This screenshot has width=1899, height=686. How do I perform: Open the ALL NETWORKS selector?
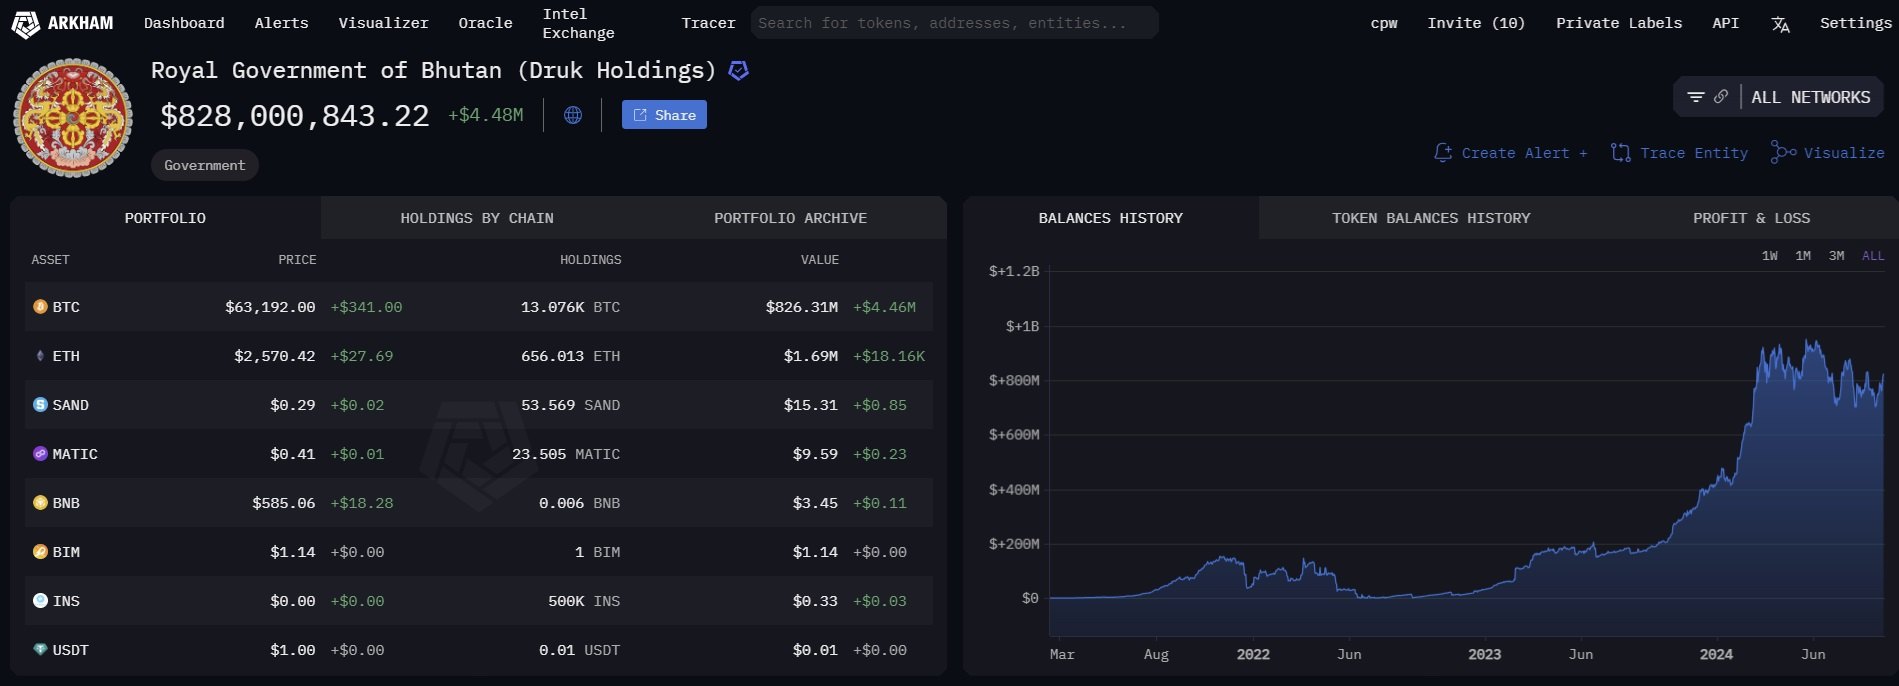[1810, 97]
